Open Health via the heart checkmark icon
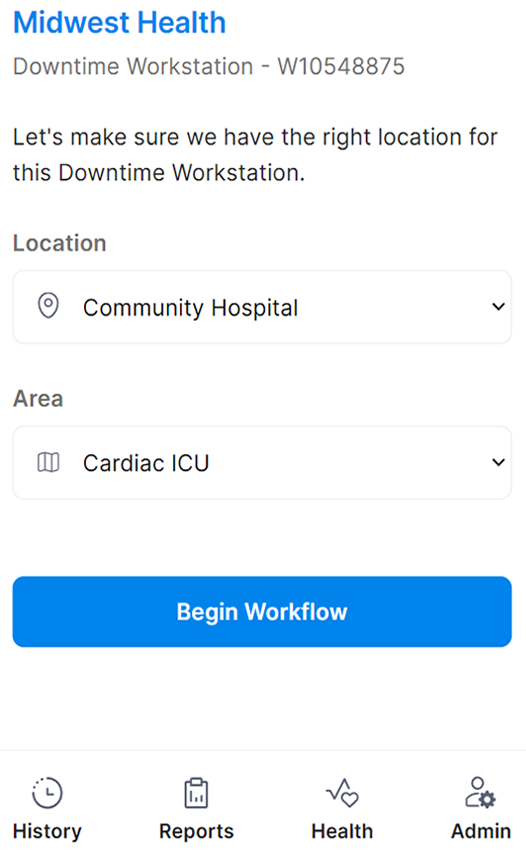 (342, 793)
